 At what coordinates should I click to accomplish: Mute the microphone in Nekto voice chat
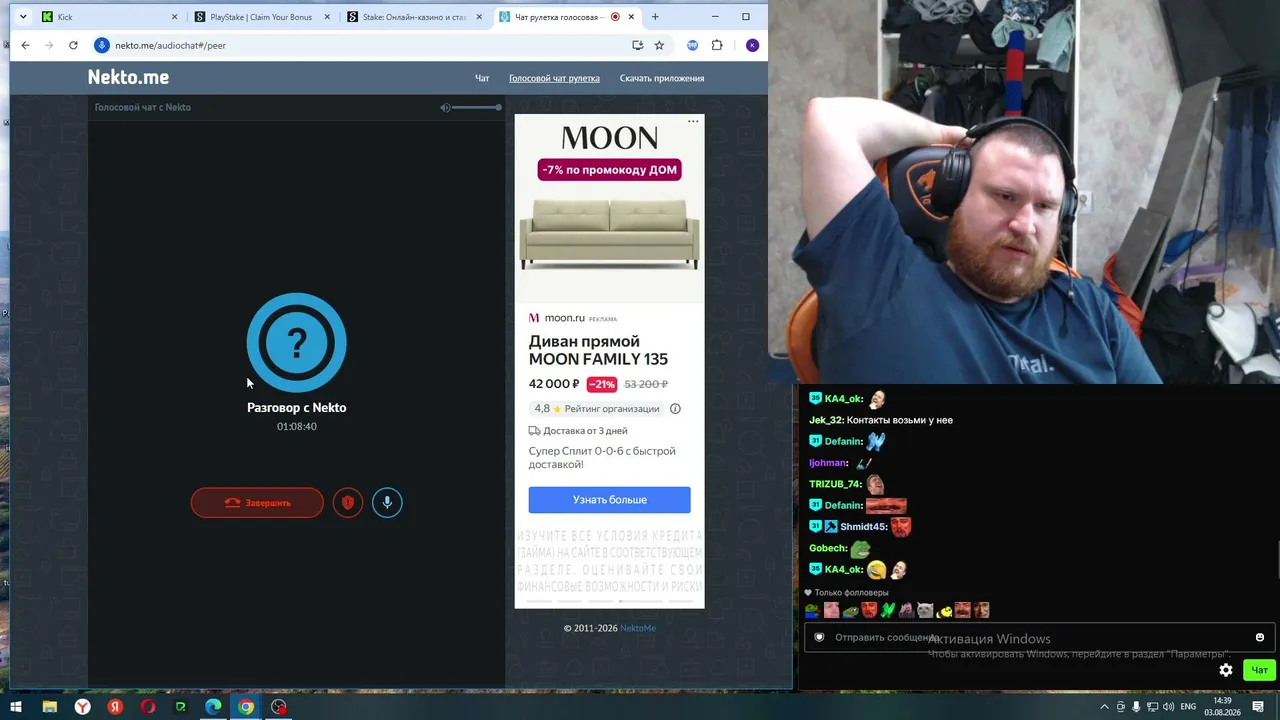(387, 502)
